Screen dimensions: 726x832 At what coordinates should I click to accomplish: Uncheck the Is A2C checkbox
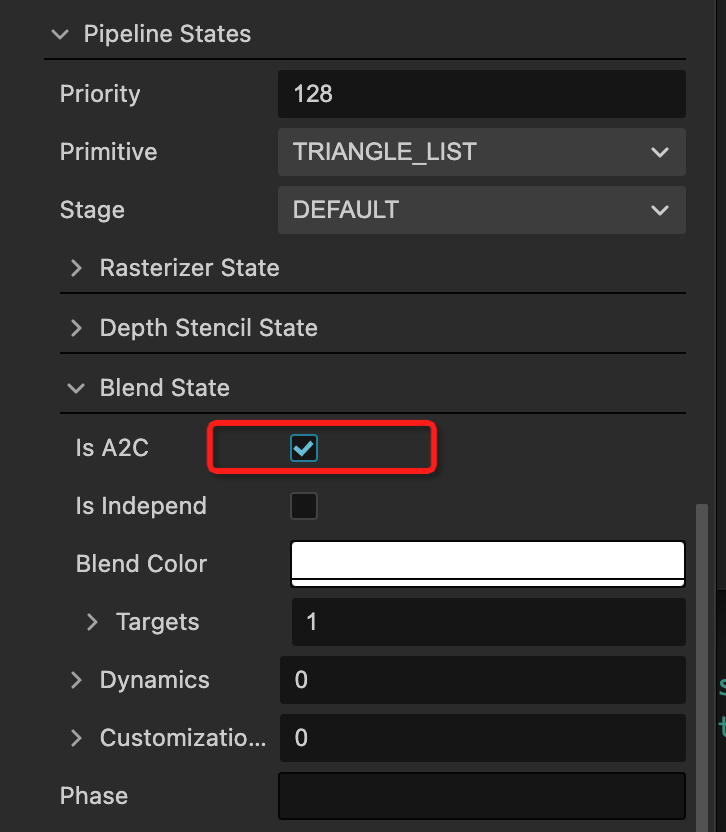point(304,449)
